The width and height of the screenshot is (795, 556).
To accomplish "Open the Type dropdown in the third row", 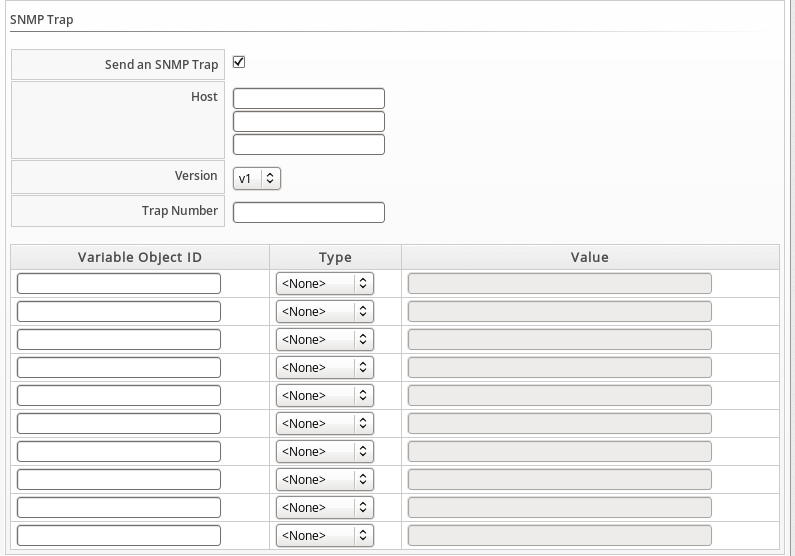I will pyautogui.click(x=324, y=340).
